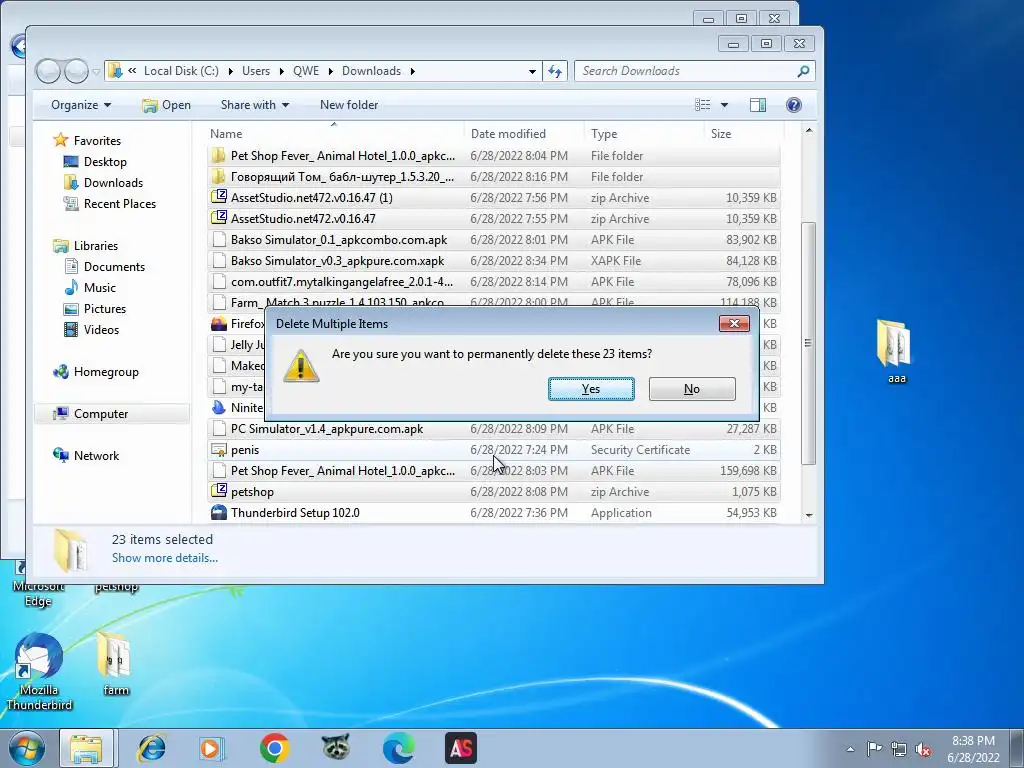Screen dimensions: 1024x768
Task: Select the Ninite installer icon in list
Action: pyautogui.click(x=219, y=408)
